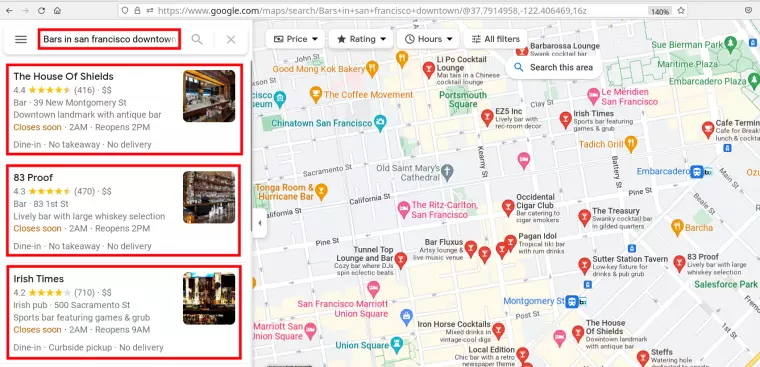The image size is (760, 367).
Task: Open the Irish Times listing title
Action: click(x=39, y=279)
